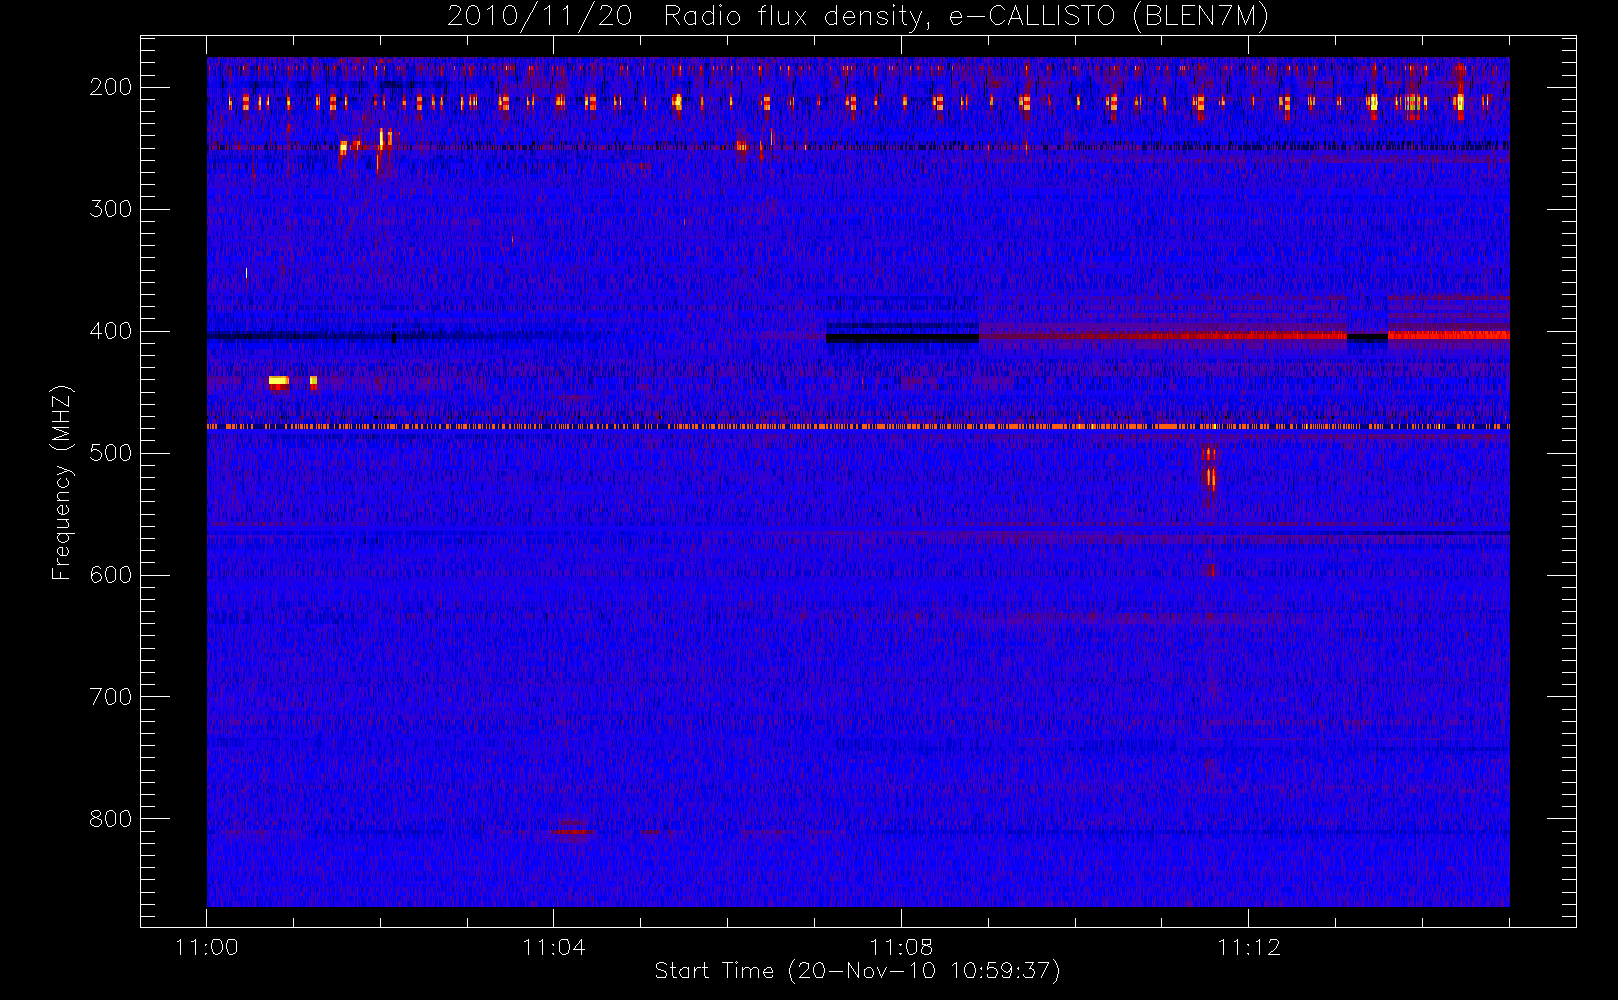Select the 300 frequency axis label
The image size is (1618, 1000).
click(x=110, y=209)
